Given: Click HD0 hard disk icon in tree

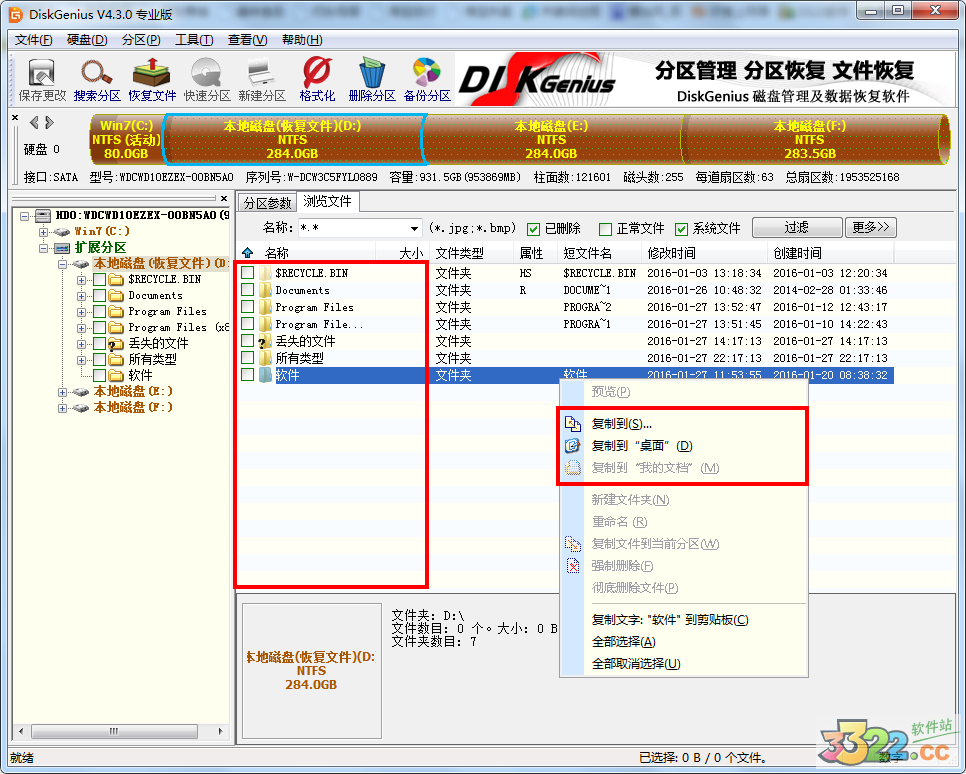Looking at the screenshot, I should pos(43,215).
